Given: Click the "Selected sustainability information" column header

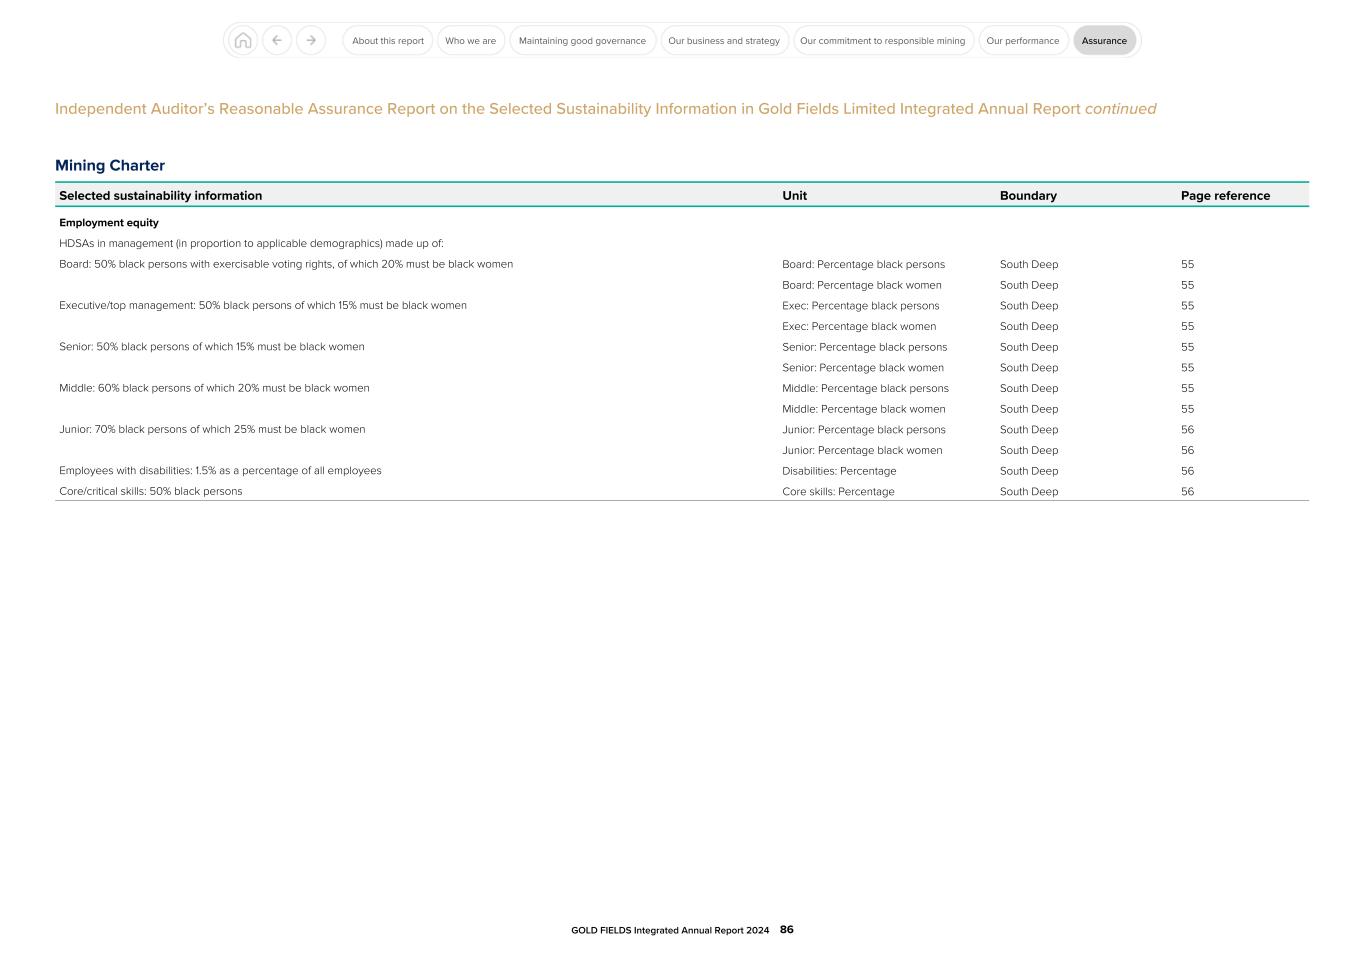Looking at the screenshot, I should coord(160,195).
